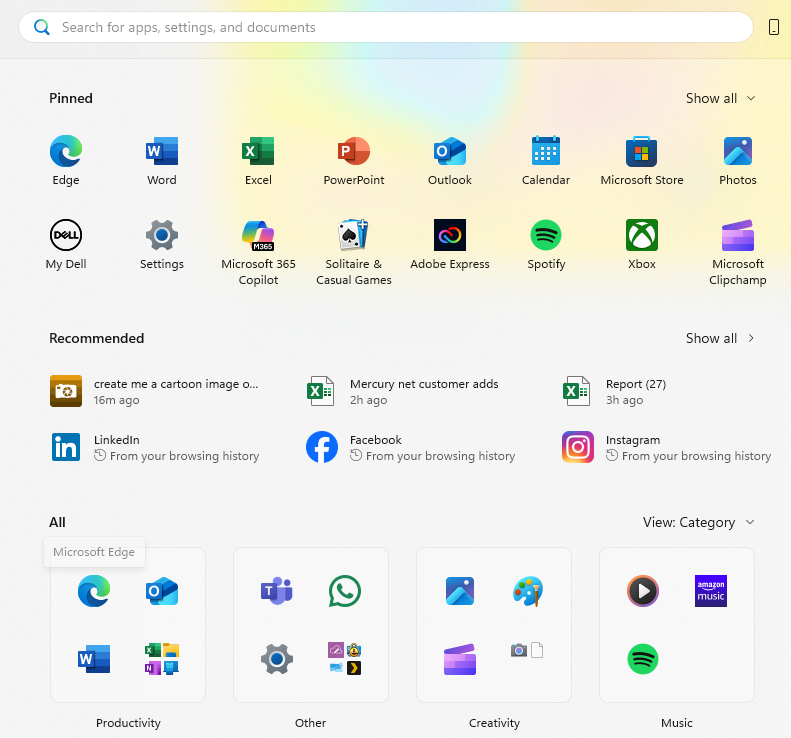Launch the pinned Outlook app
791x738 pixels.
[450, 160]
